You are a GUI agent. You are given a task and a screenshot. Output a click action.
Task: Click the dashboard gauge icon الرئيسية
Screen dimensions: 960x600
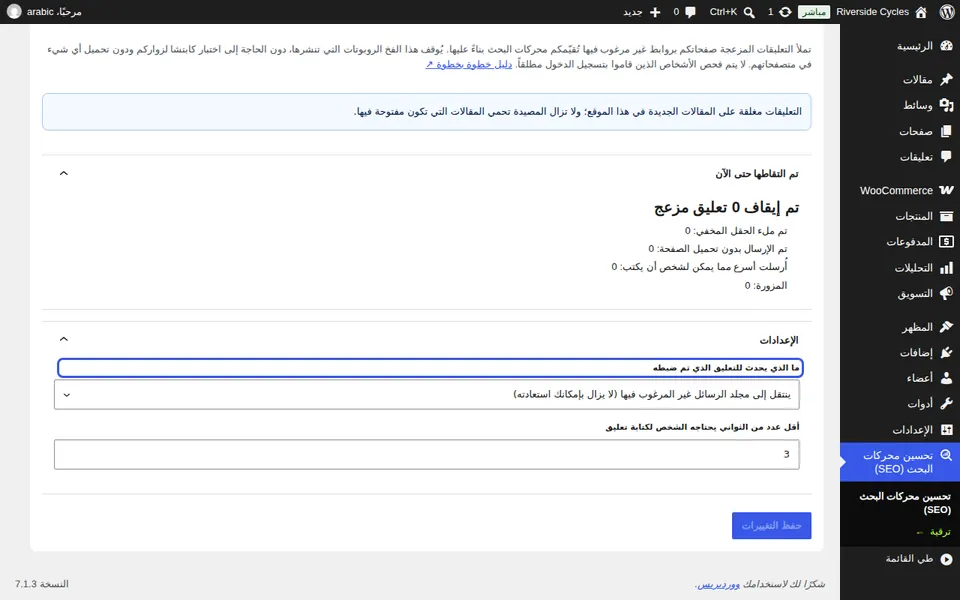(947, 46)
